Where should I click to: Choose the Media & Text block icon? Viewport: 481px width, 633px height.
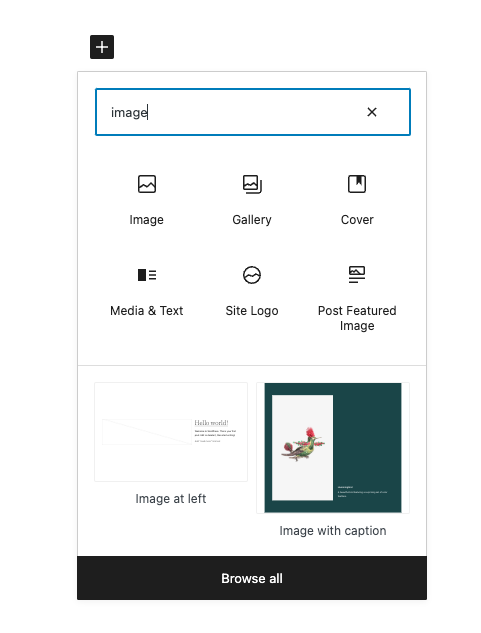click(x=147, y=275)
